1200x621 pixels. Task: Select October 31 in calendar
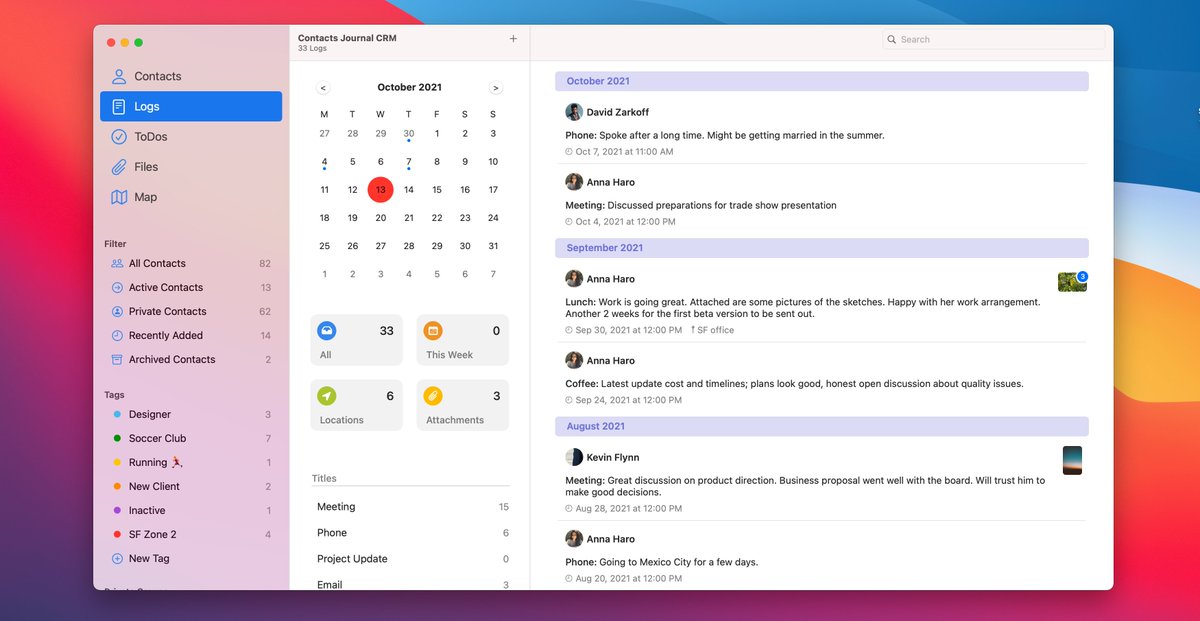[x=493, y=246]
